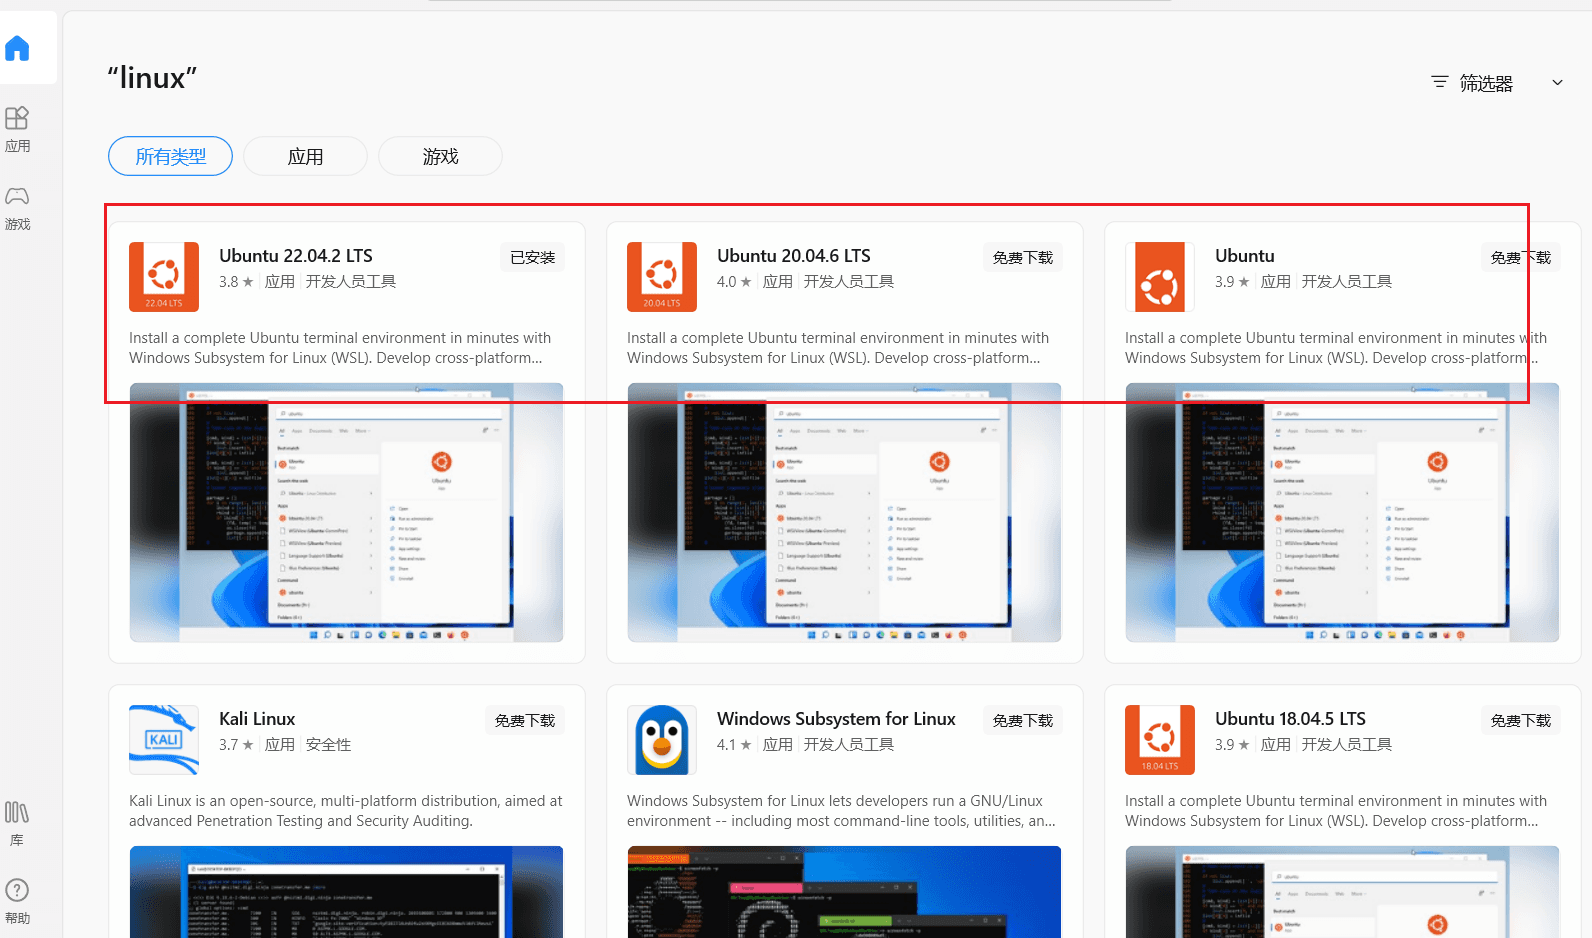The width and height of the screenshot is (1592, 938).
Task: Click the Windows Subsystem for Linux penguin icon
Action: [x=662, y=740]
